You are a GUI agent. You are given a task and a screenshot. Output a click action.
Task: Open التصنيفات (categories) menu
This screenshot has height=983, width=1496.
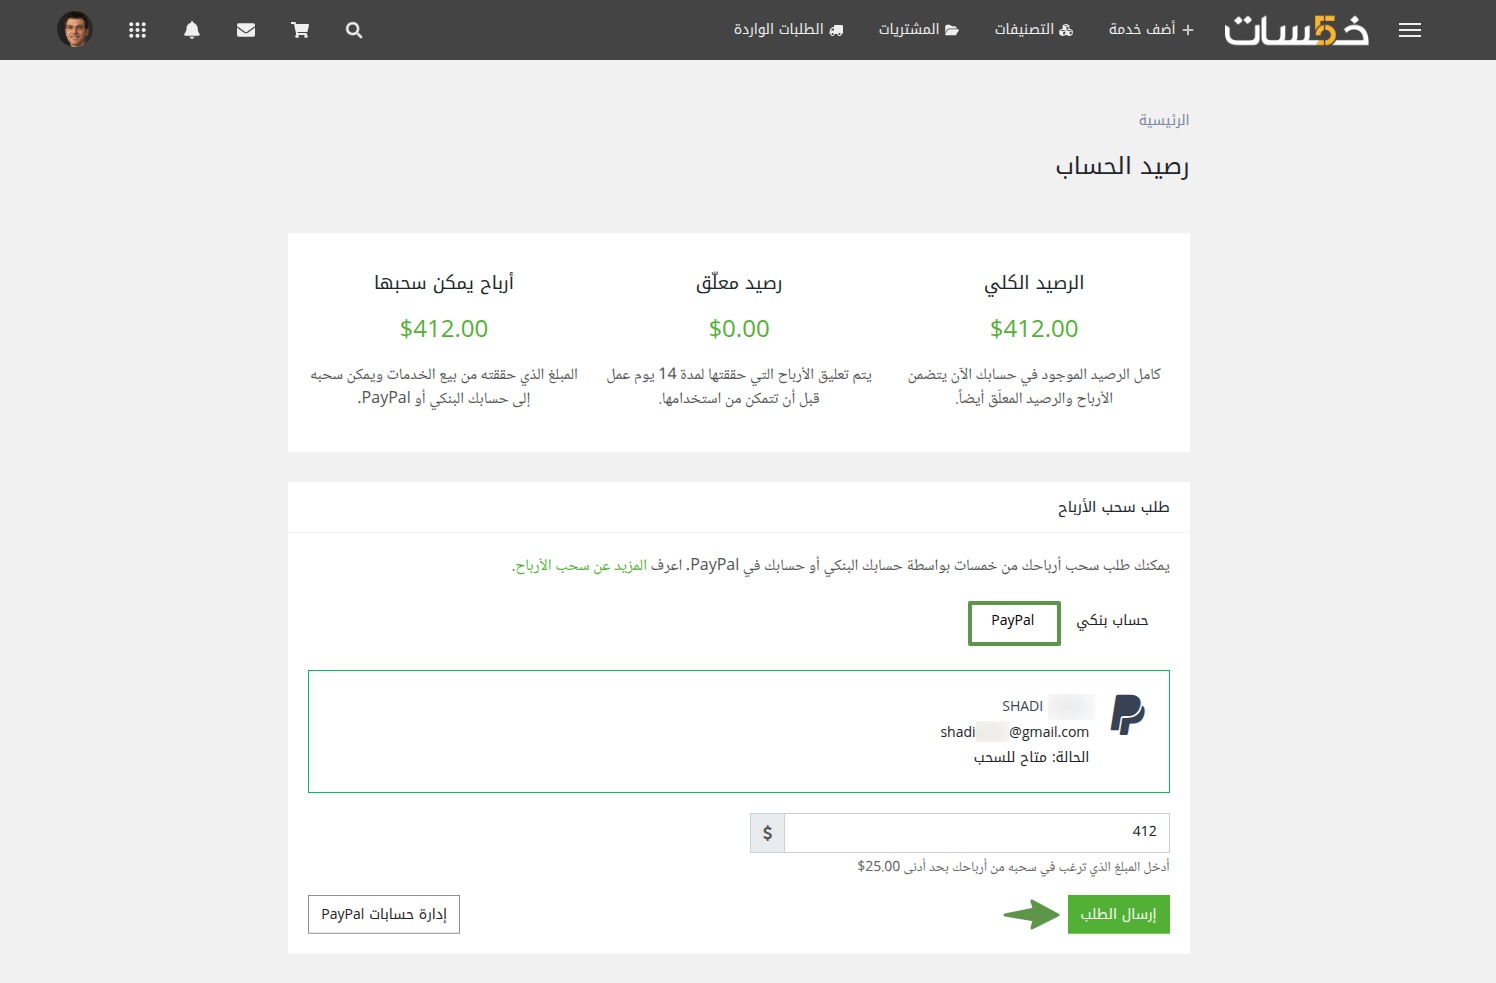[1033, 30]
